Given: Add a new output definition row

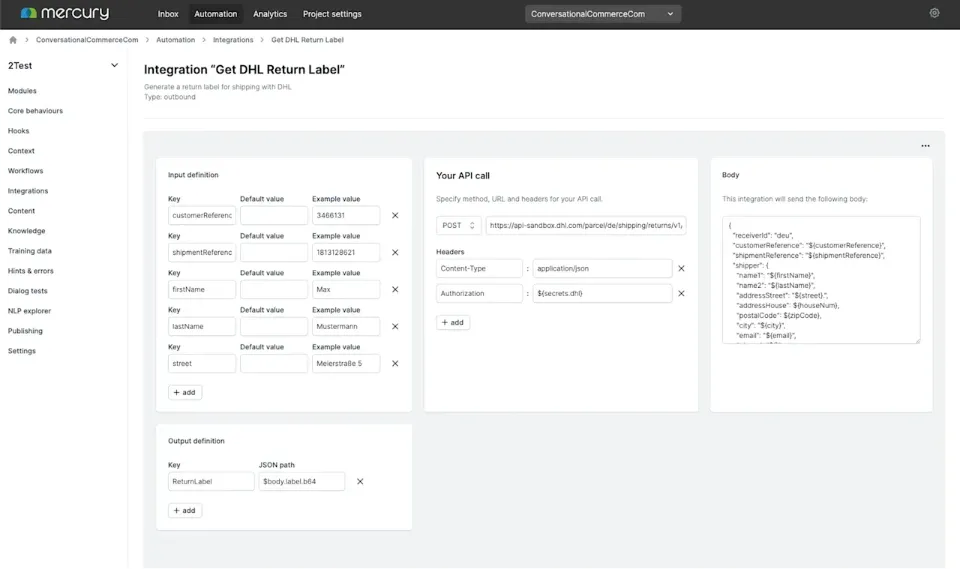Looking at the screenshot, I should coord(185,510).
